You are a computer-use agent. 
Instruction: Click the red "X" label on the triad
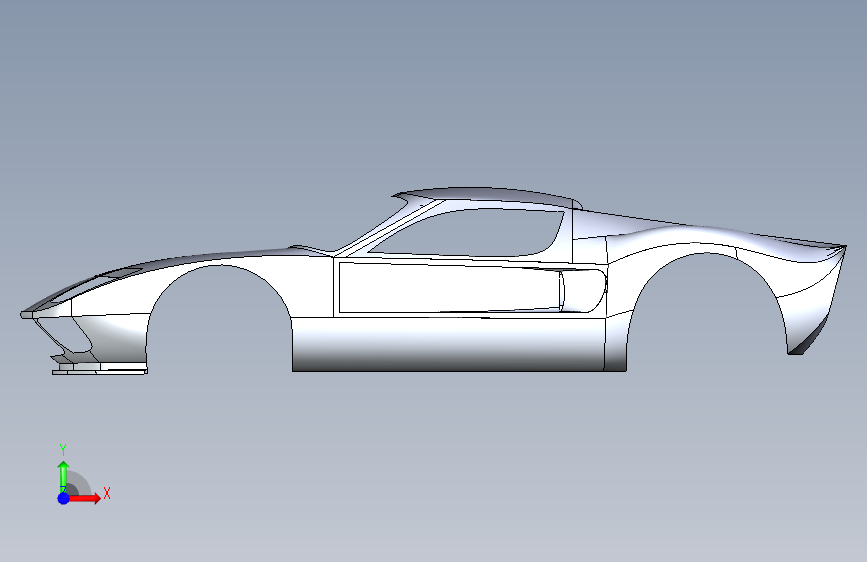107,493
